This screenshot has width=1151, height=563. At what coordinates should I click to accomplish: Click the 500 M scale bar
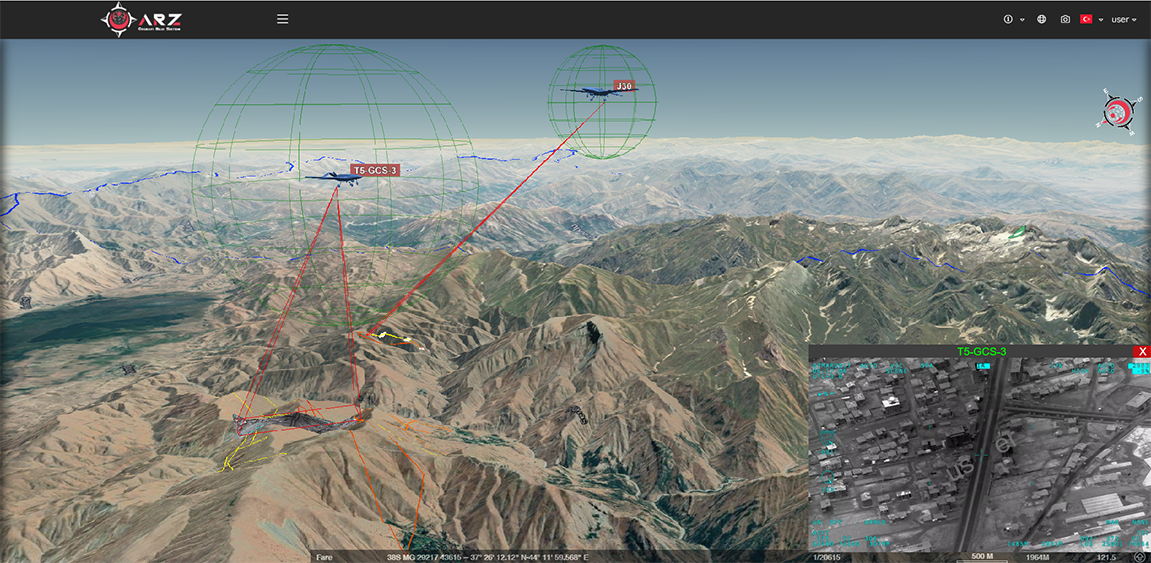pyautogui.click(x=981, y=557)
